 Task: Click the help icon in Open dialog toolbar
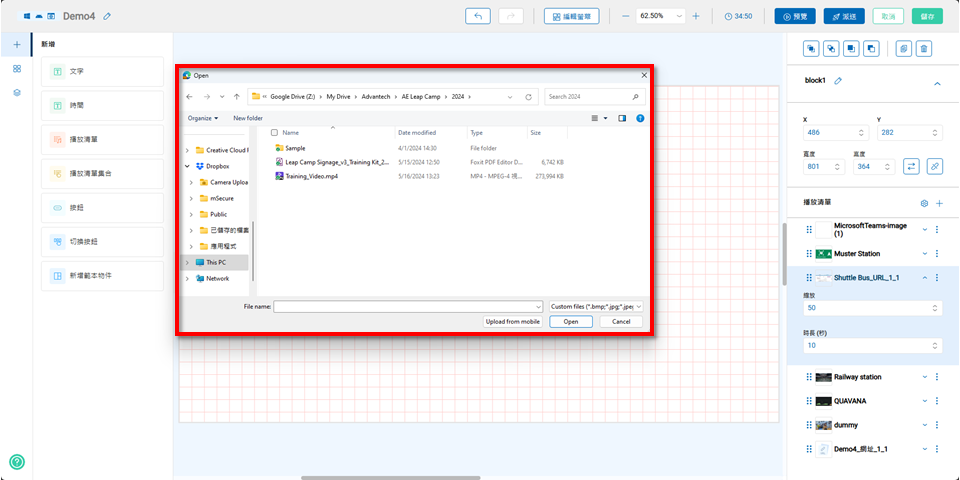(x=640, y=118)
